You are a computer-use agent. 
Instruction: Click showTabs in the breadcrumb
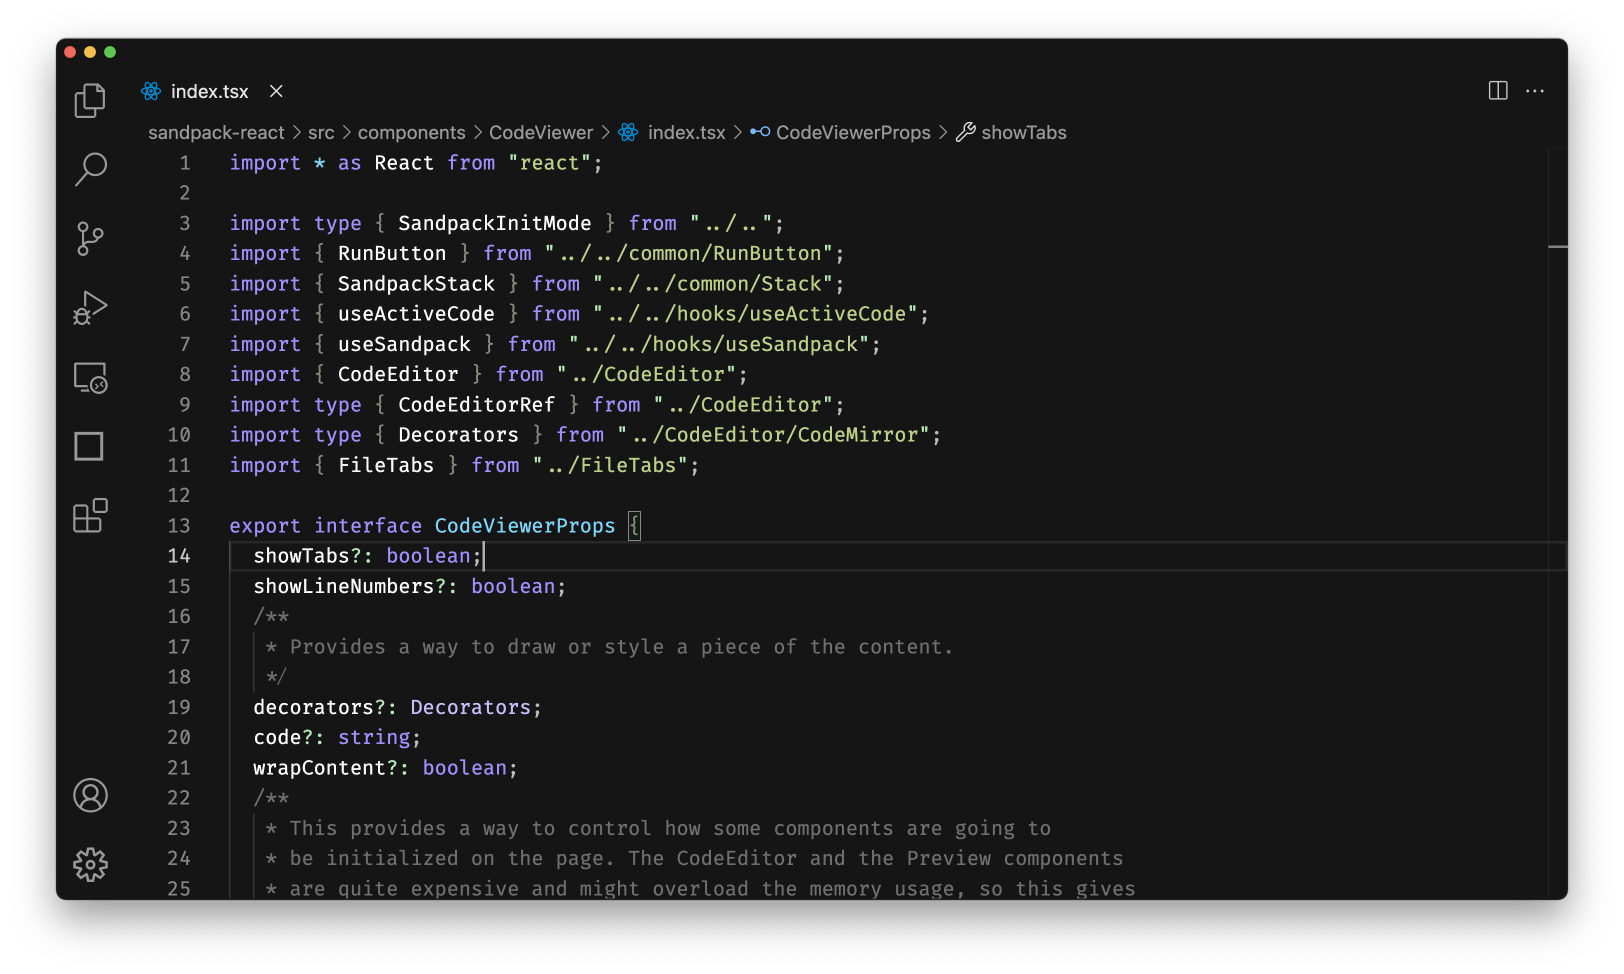(1024, 133)
